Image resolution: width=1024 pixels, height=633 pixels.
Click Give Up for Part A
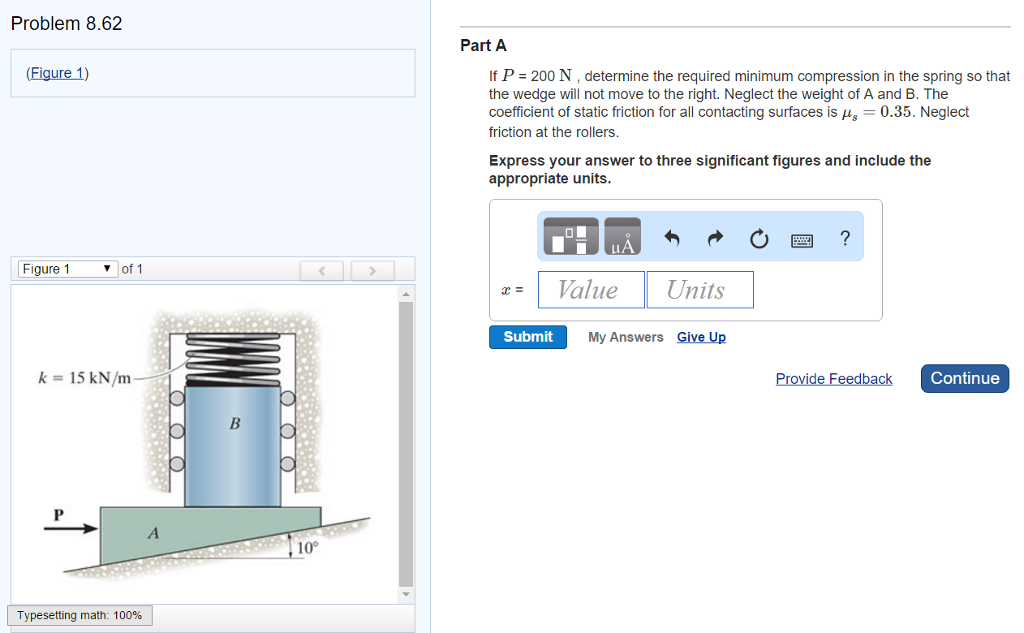click(x=701, y=337)
